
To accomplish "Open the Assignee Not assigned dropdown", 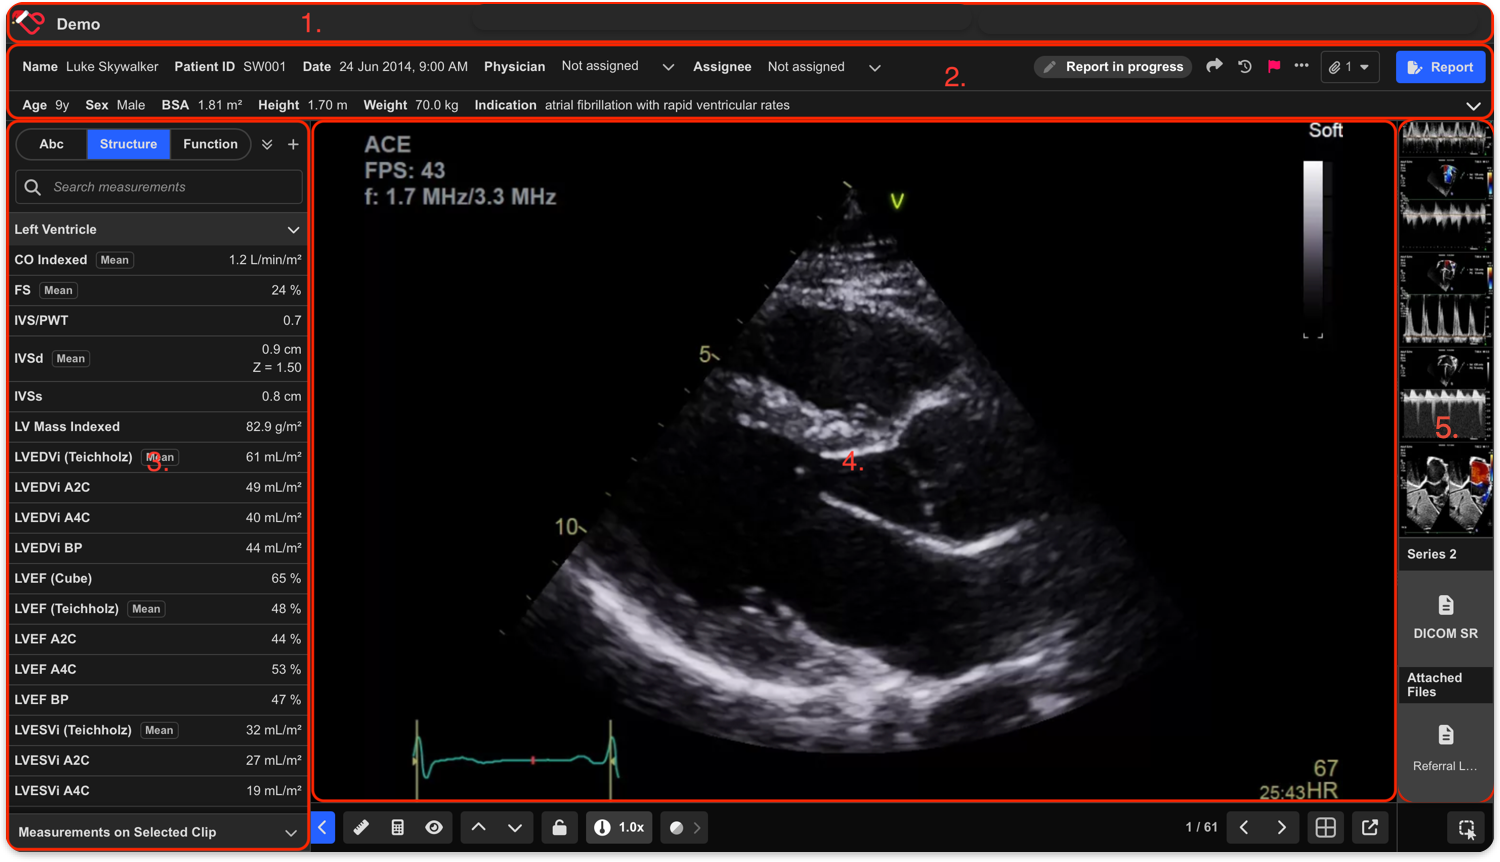I will click(824, 67).
